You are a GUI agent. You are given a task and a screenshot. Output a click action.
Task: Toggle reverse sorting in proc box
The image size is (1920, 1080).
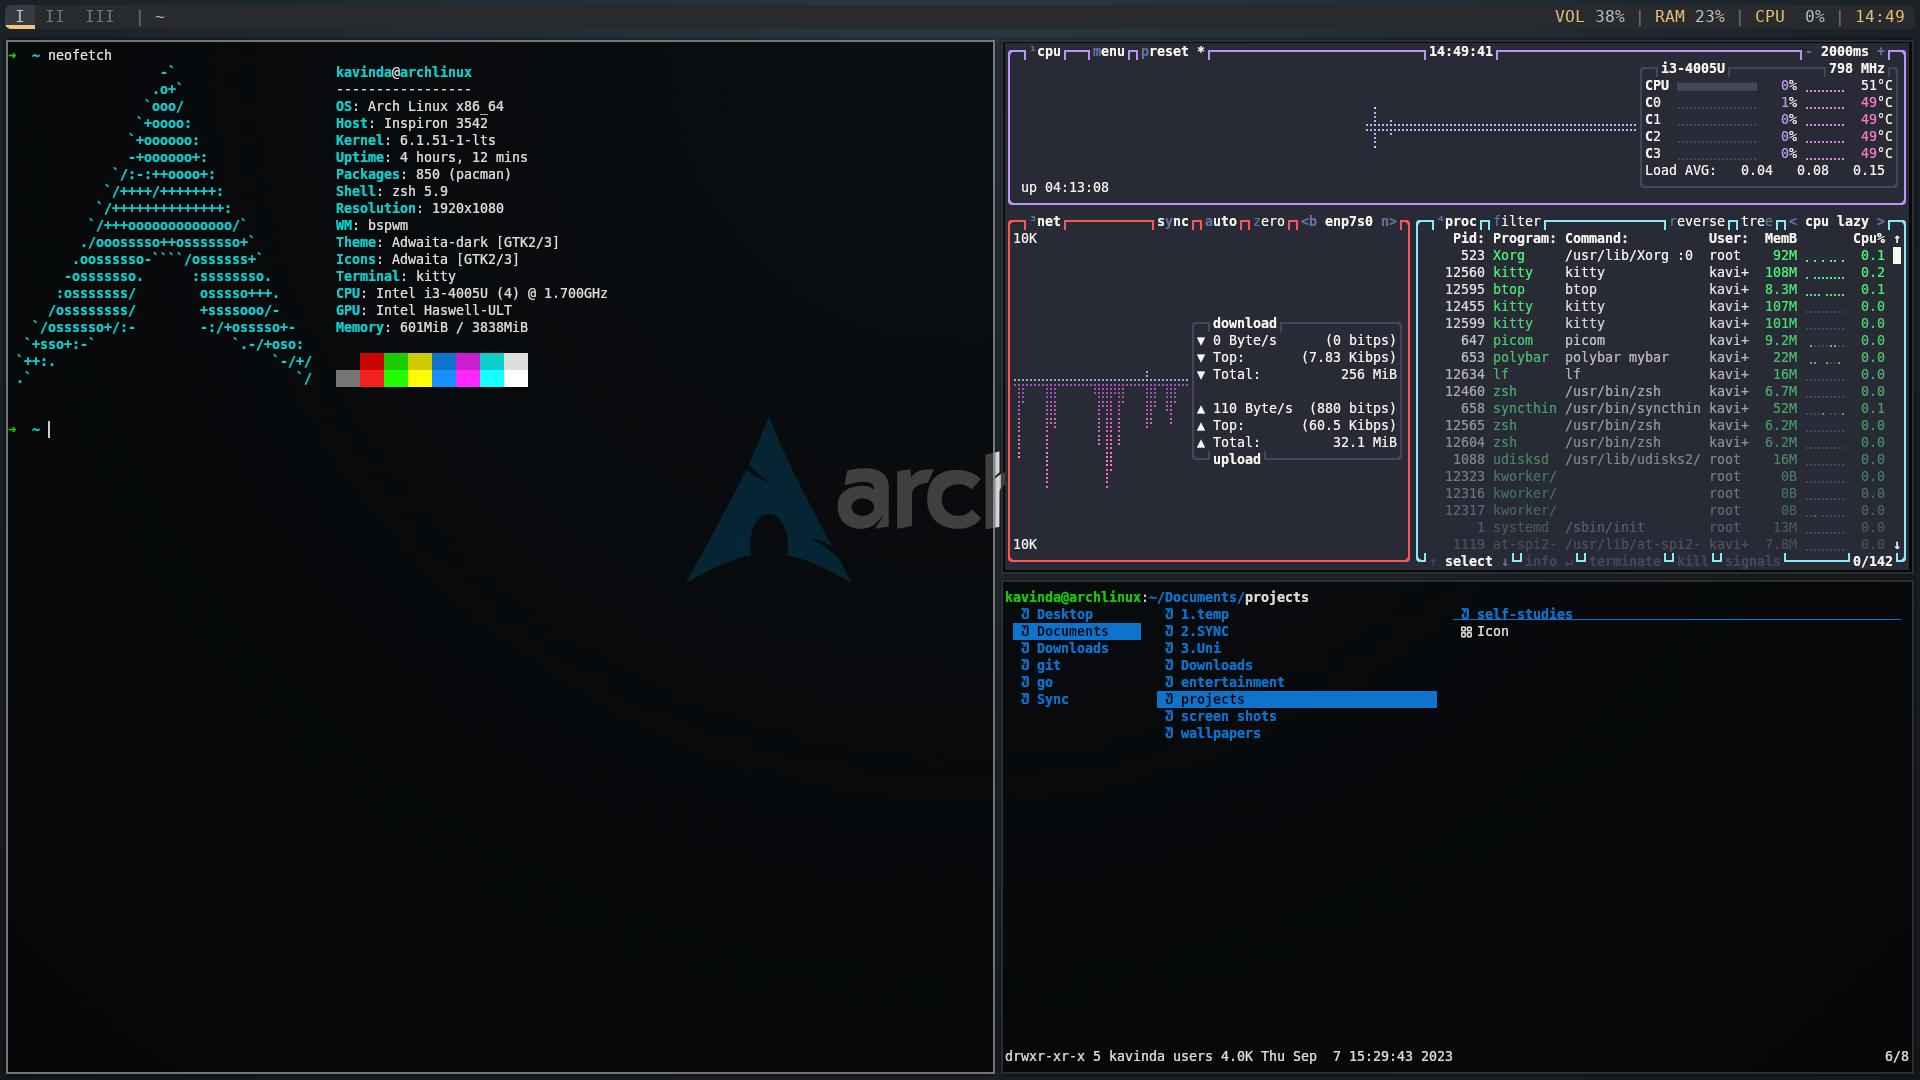1697,222
